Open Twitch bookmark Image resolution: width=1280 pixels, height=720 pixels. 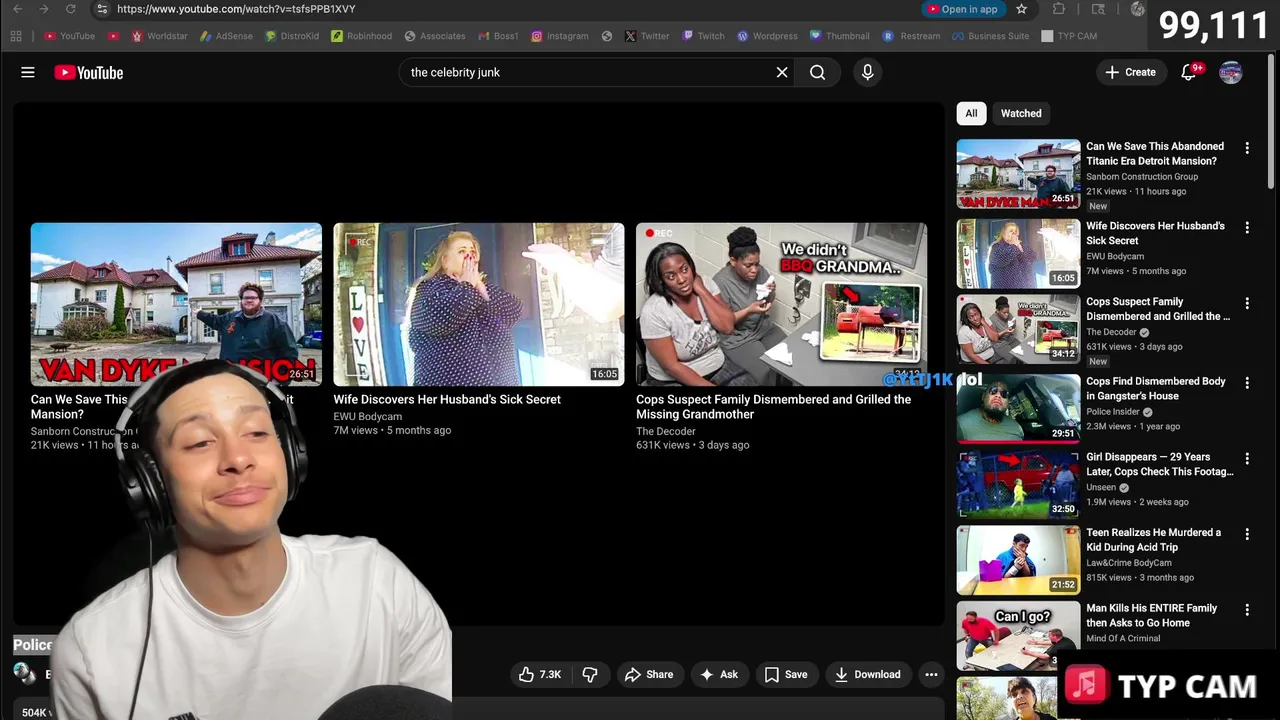click(703, 36)
